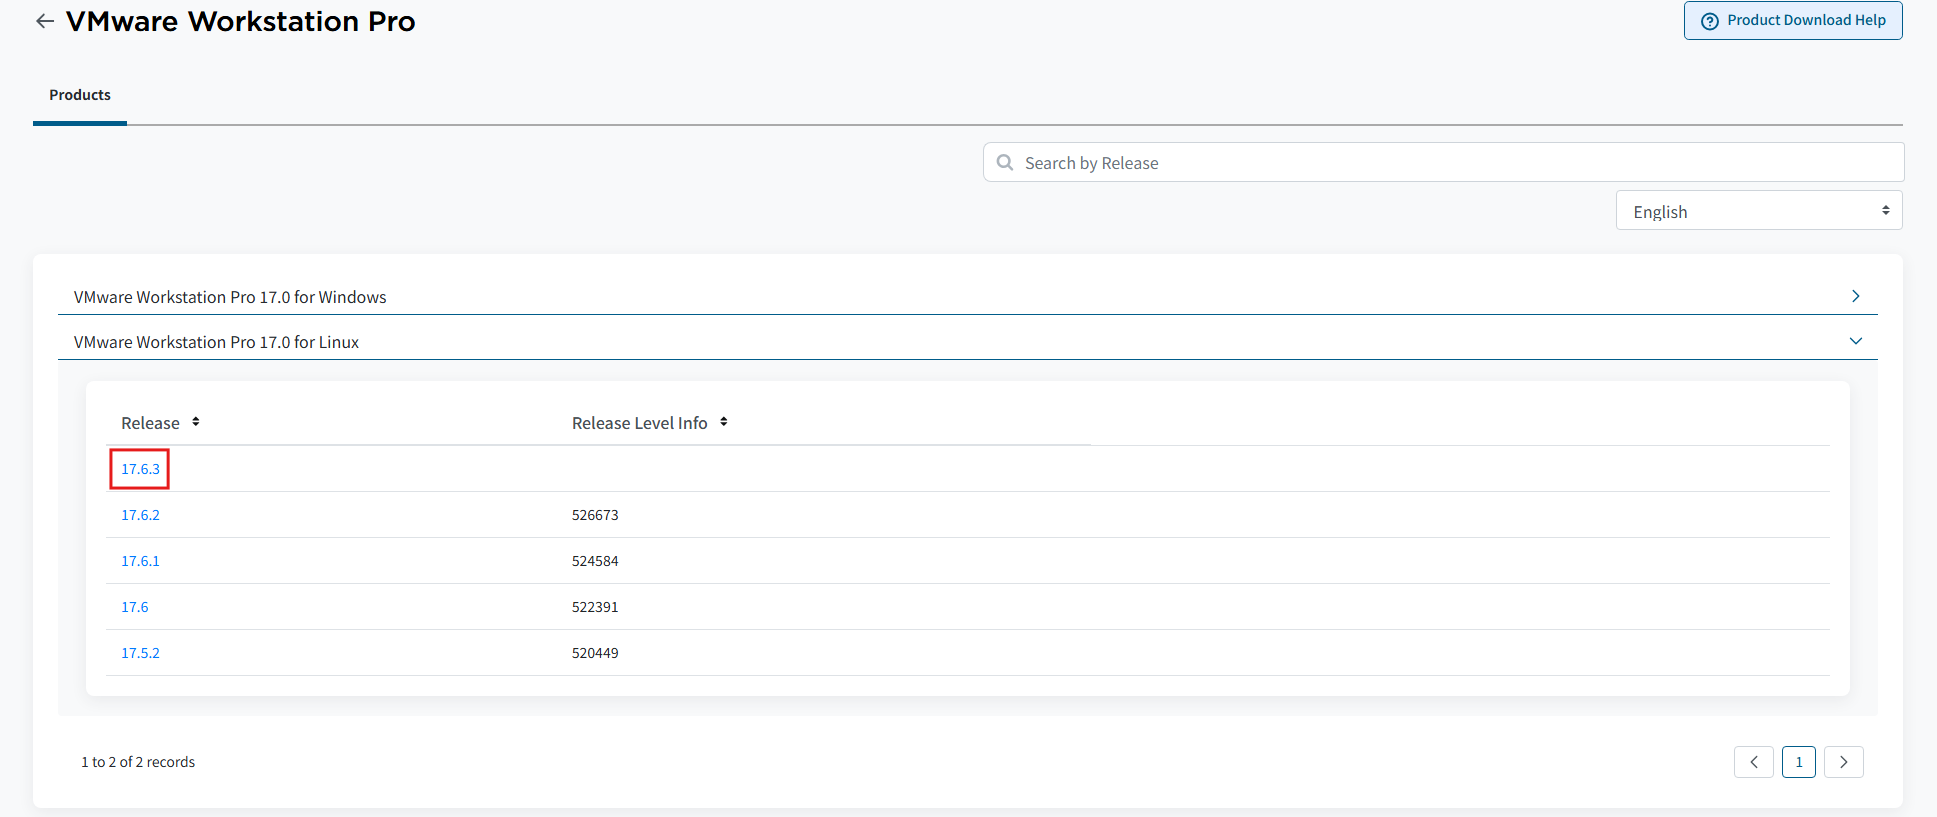
Task: Open release 17.6.1 link
Action: pos(140,561)
